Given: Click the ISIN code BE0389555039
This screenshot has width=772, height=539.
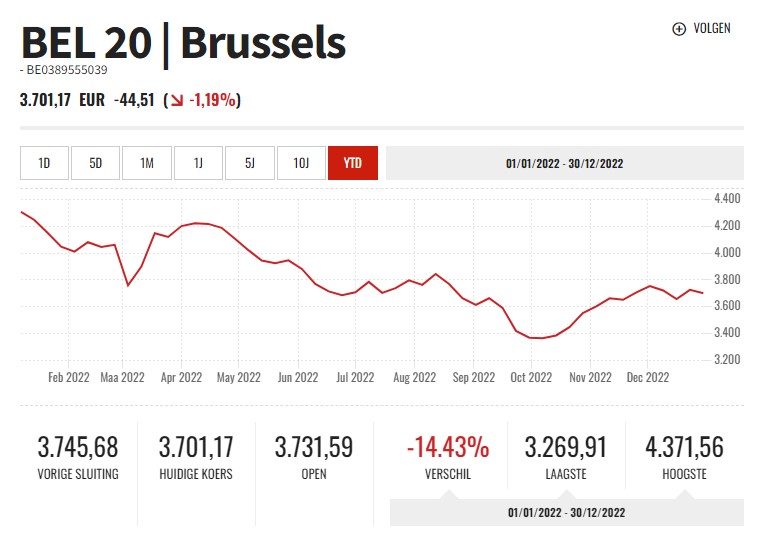Looking at the screenshot, I should [66, 70].
